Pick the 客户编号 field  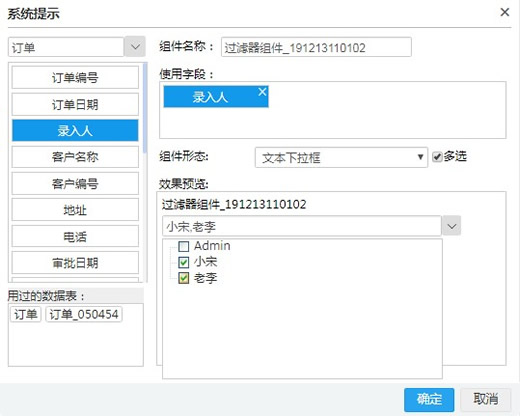coord(75,183)
